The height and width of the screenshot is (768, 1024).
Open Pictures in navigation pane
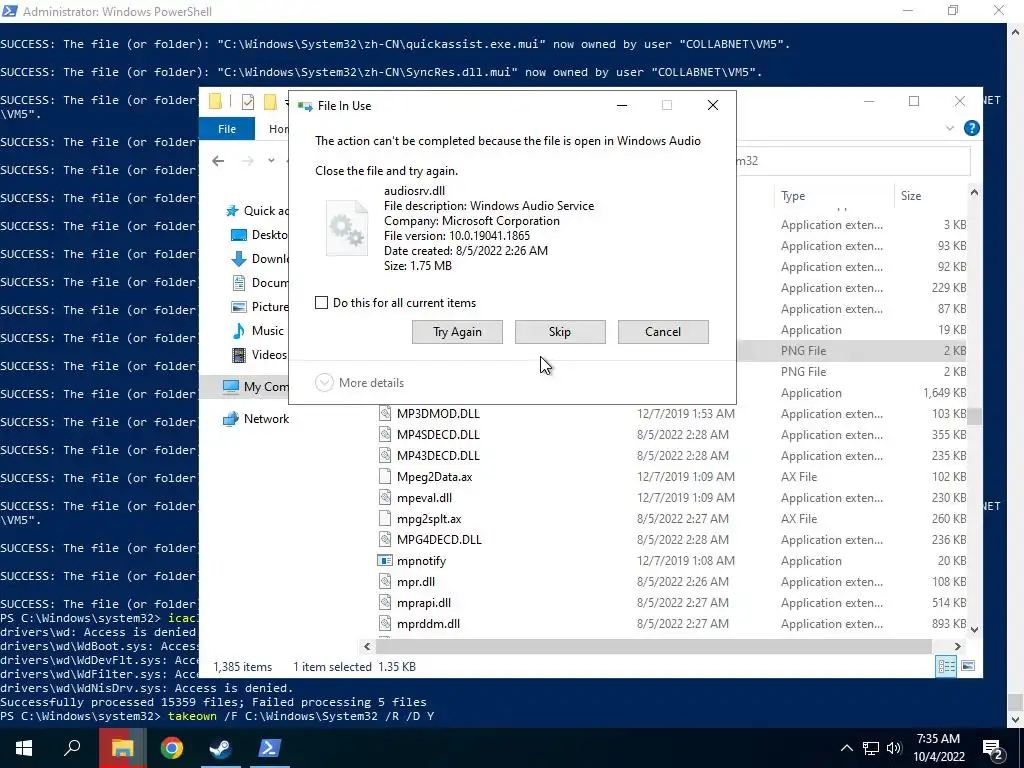[260, 307]
